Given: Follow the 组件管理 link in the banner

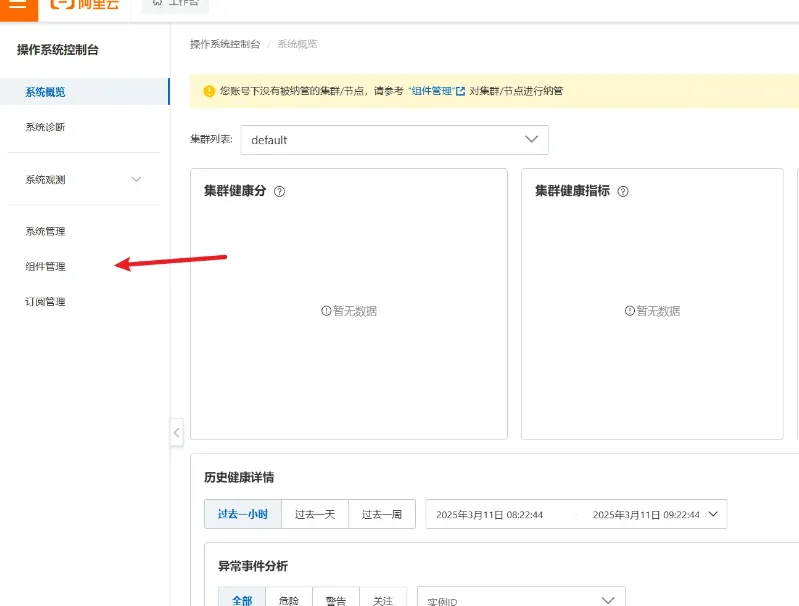Looking at the screenshot, I should coord(432,91).
